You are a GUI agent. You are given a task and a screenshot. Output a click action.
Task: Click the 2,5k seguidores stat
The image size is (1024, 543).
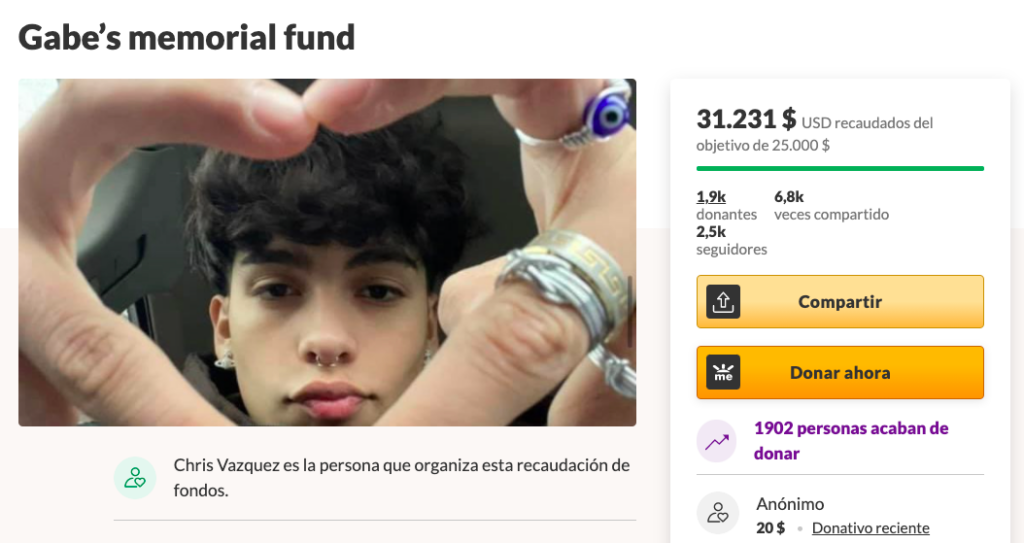pyautogui.click(x=731, y=240)
